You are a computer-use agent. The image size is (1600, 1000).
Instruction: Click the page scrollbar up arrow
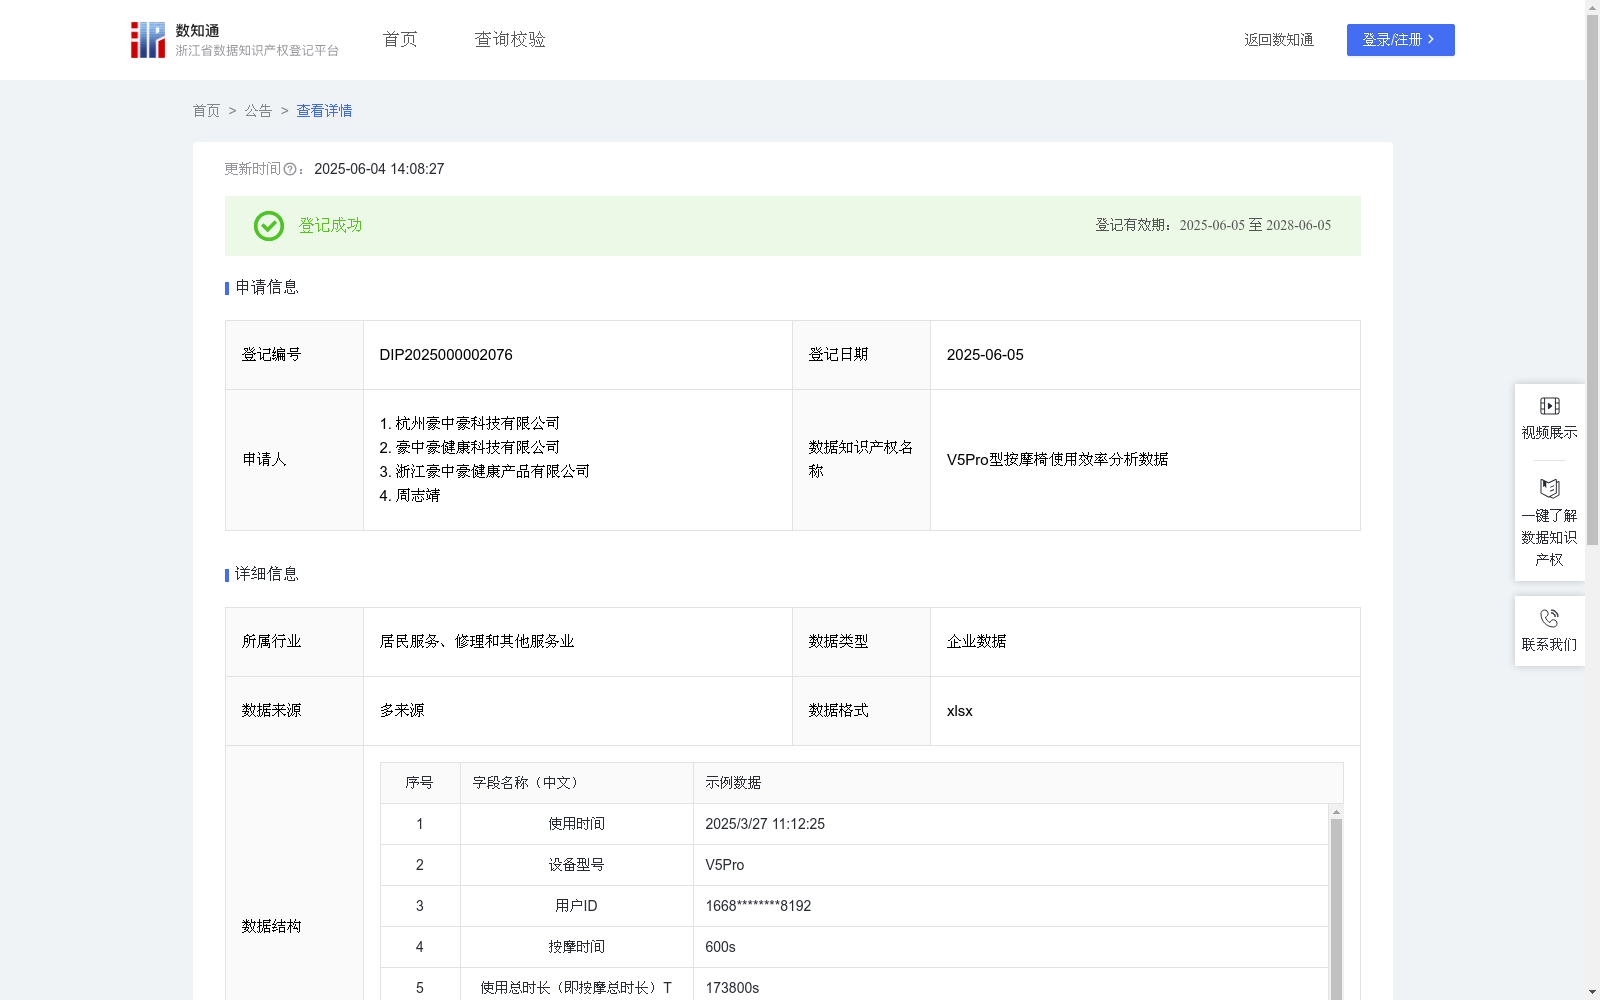point(1592,7)
